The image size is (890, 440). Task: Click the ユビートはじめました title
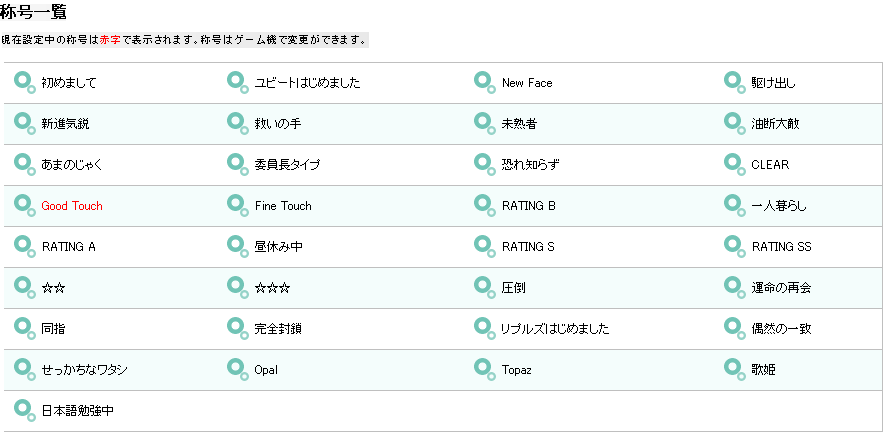click(307, 83)
